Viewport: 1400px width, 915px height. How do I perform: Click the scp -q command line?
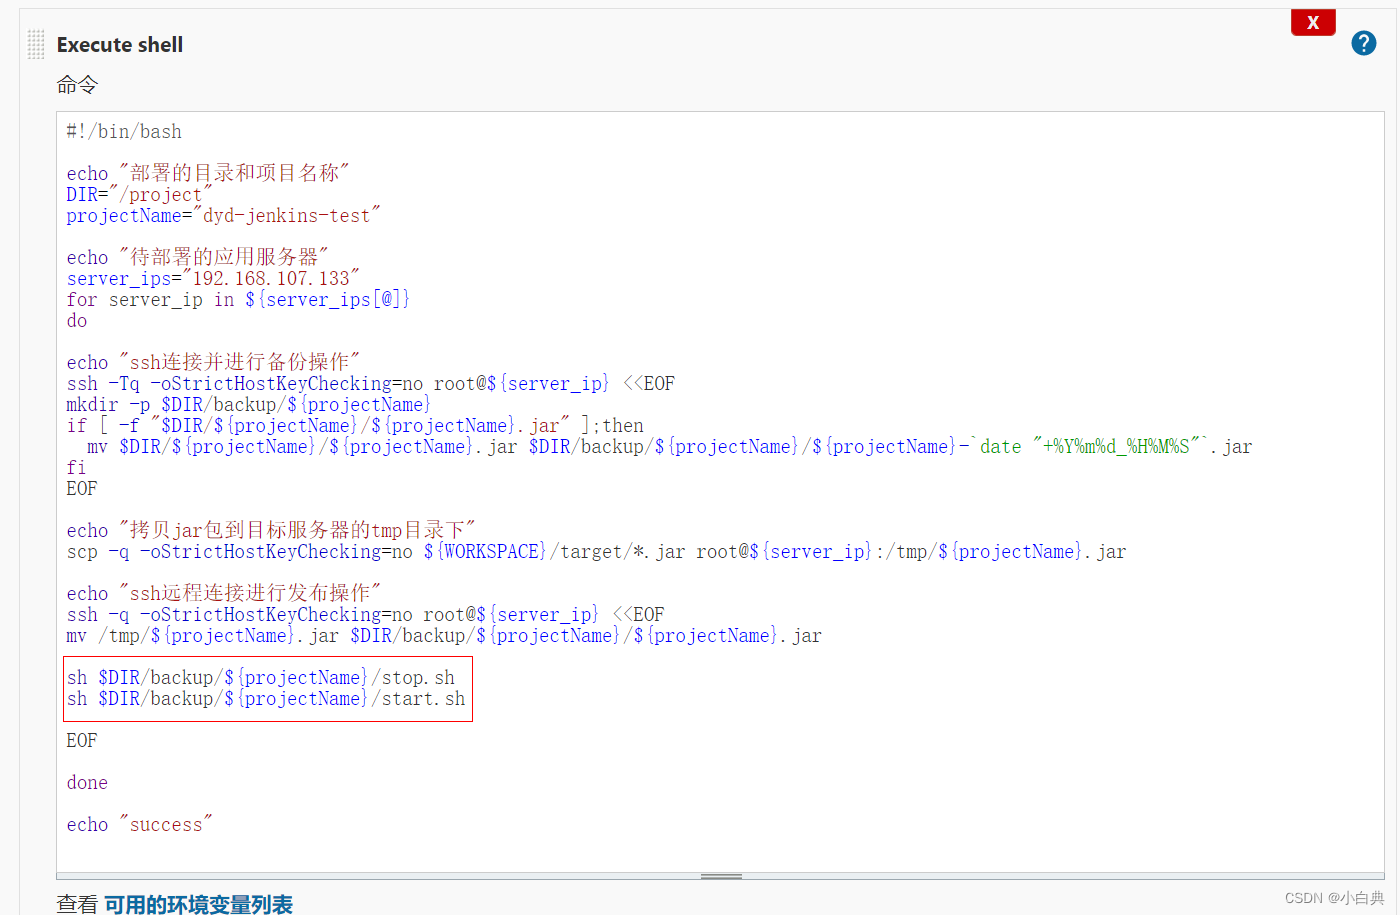(596, 552)
